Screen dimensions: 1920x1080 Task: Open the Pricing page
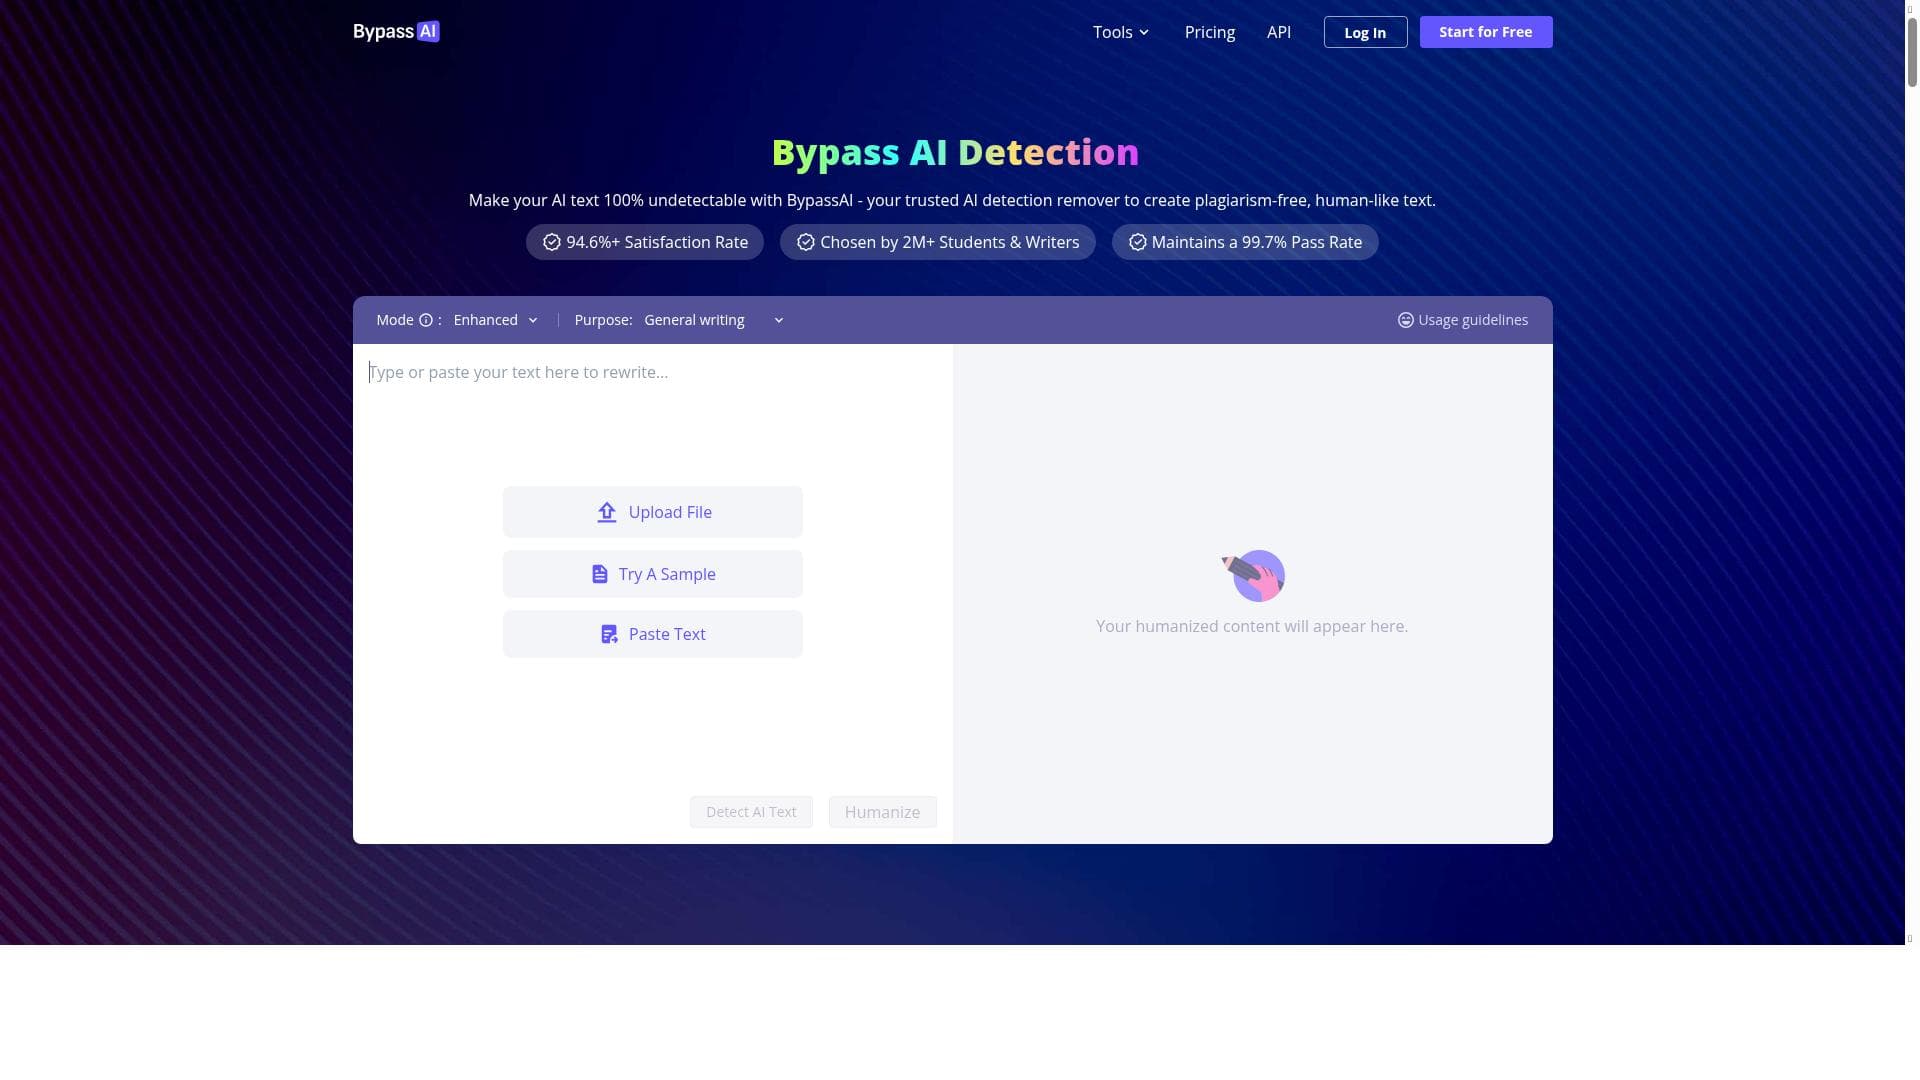(1209, 32)
